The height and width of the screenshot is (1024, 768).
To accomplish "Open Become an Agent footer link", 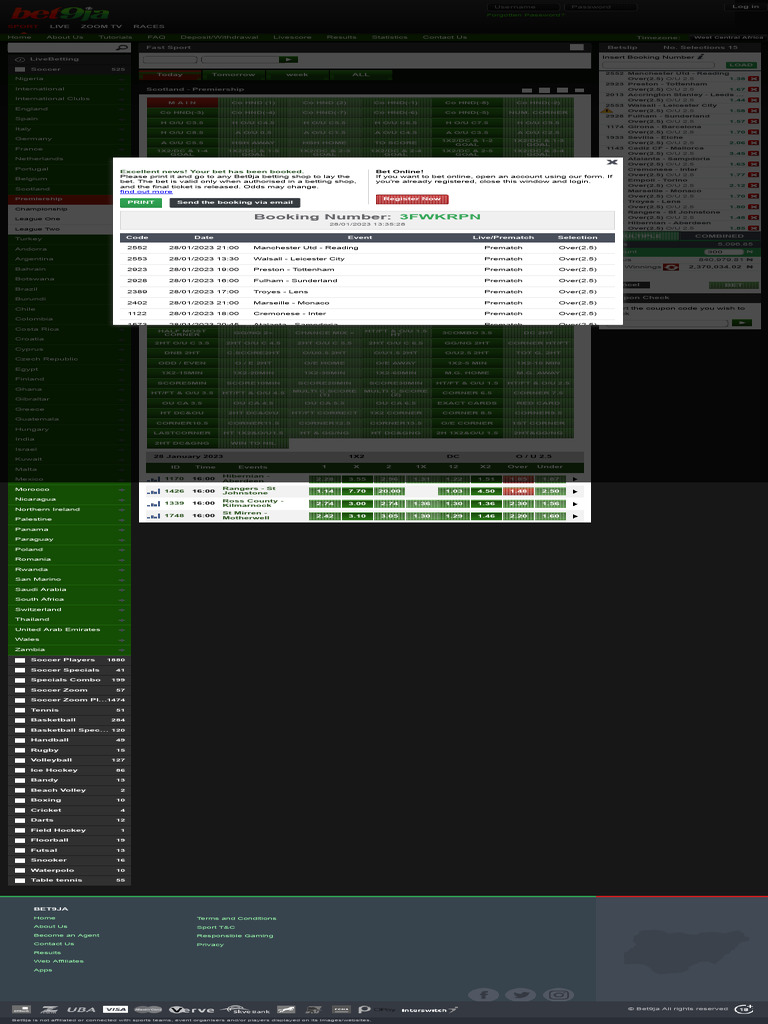I will 67,935.
